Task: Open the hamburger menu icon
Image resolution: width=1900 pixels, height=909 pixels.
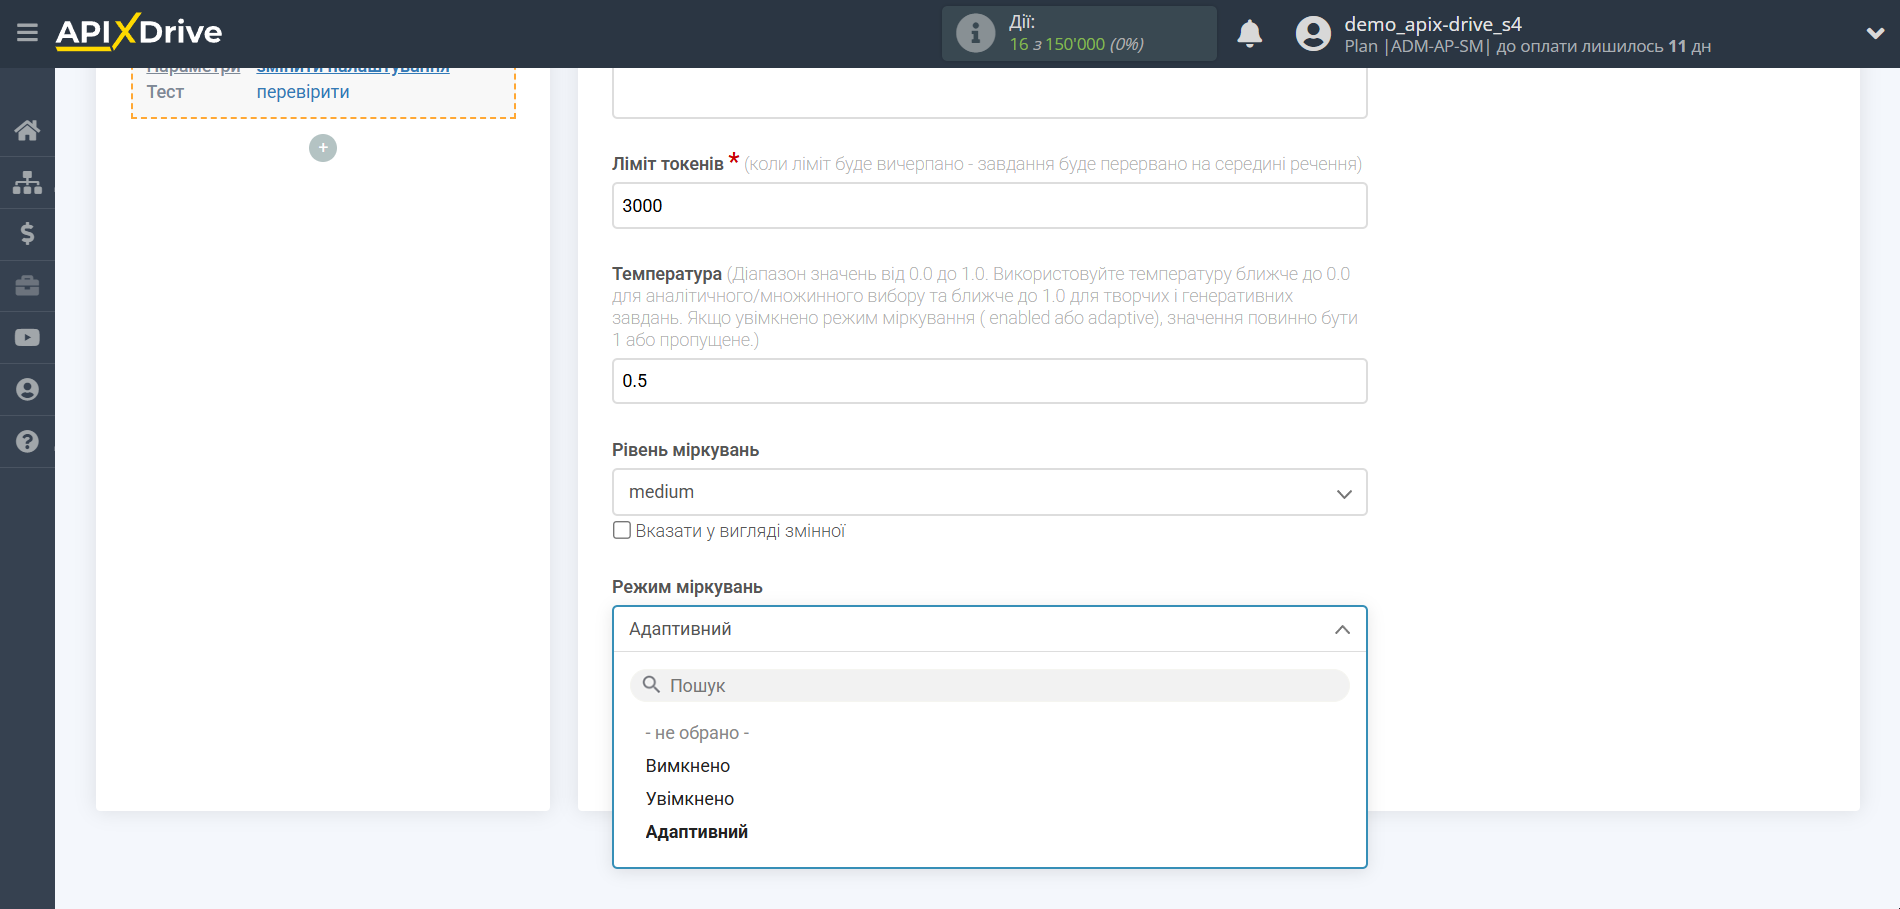Action: tap(27, 33)
